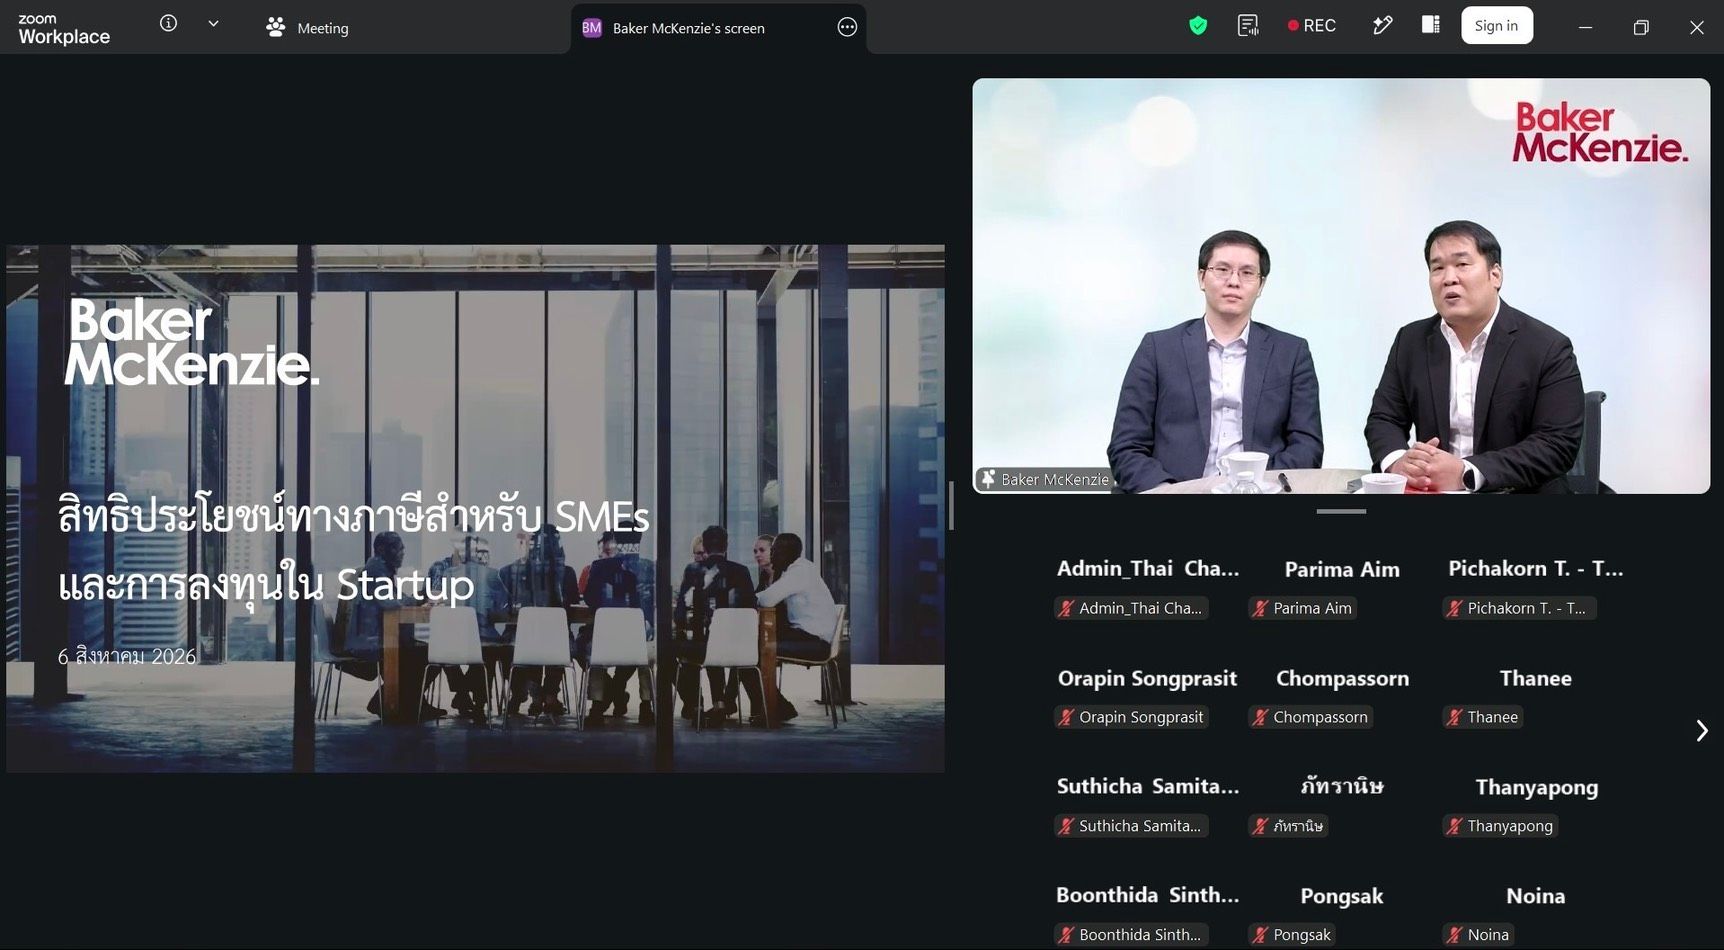
Task: Click muted mic icon for Pichakorn T.
Action: click(1454, 608)
